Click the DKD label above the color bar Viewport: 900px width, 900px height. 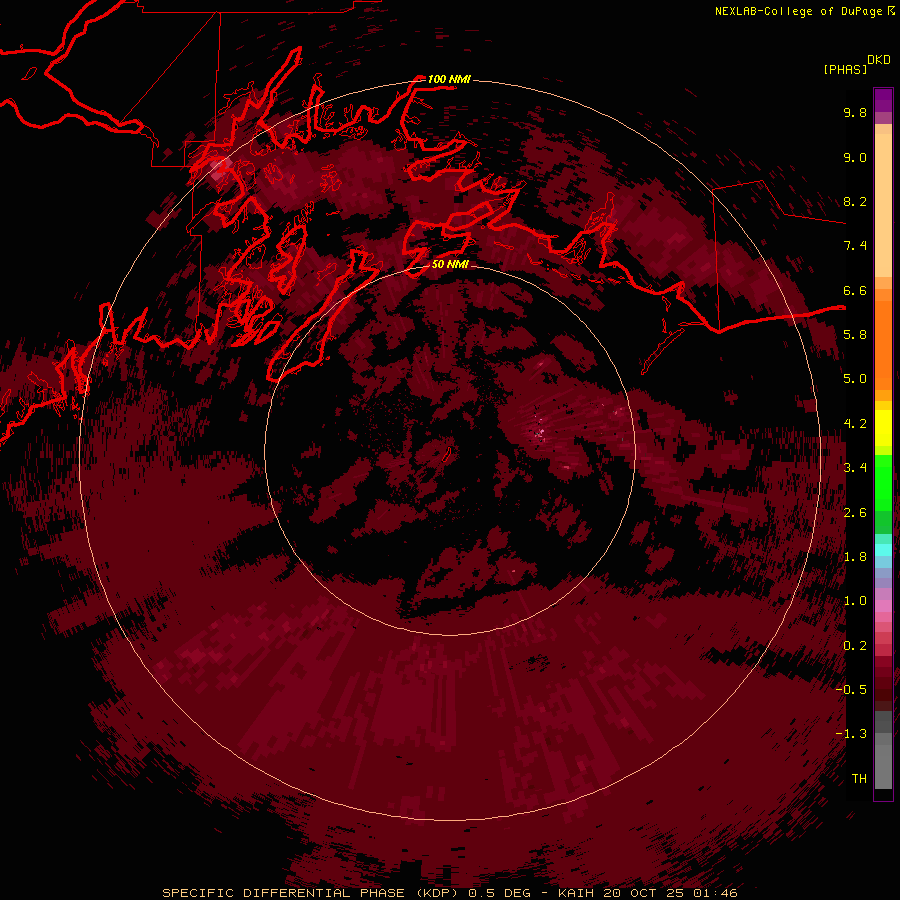click(x=879, y=60)
